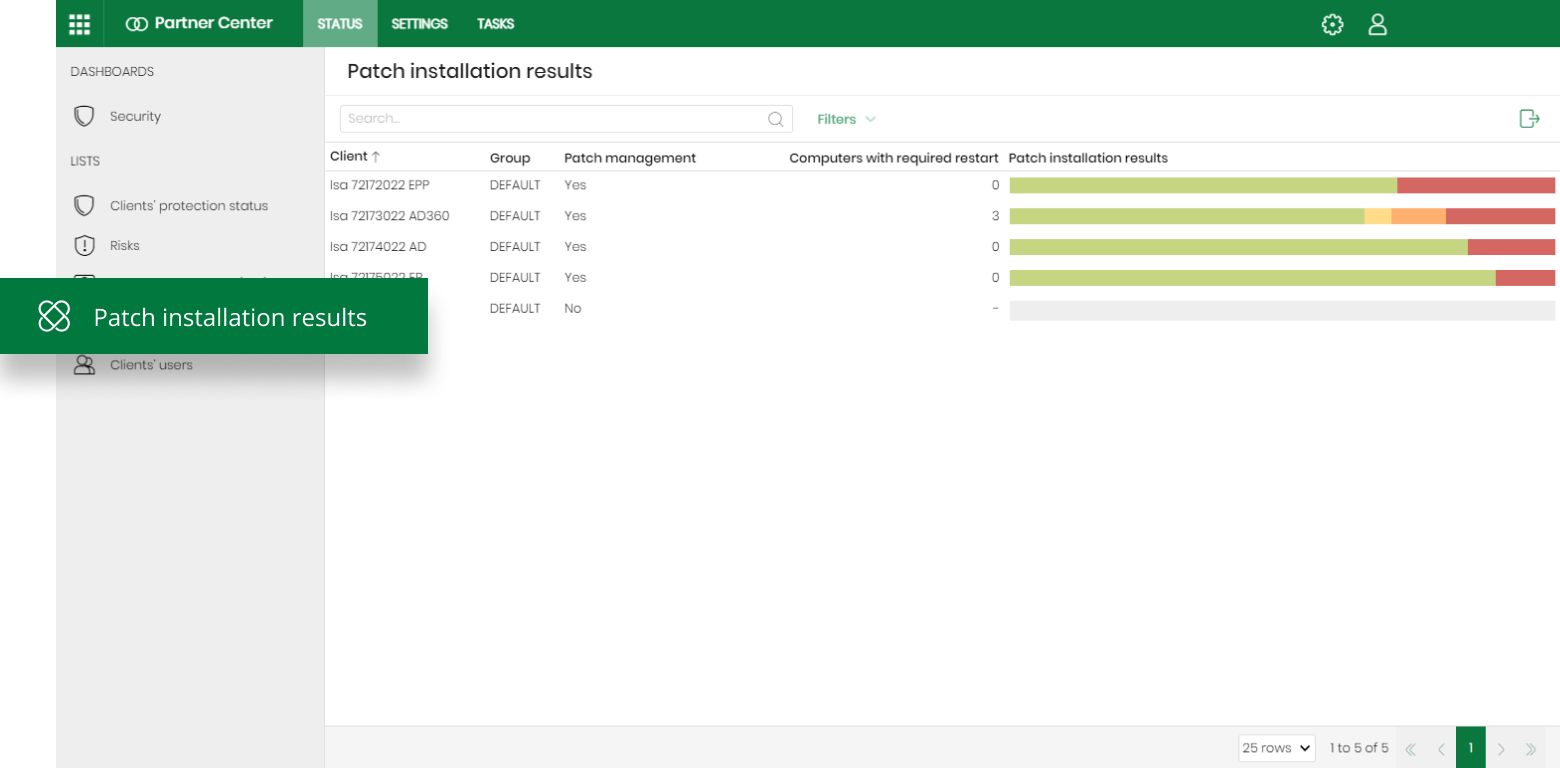Switch to the SETTINGS tab

[x=419, y=24]
